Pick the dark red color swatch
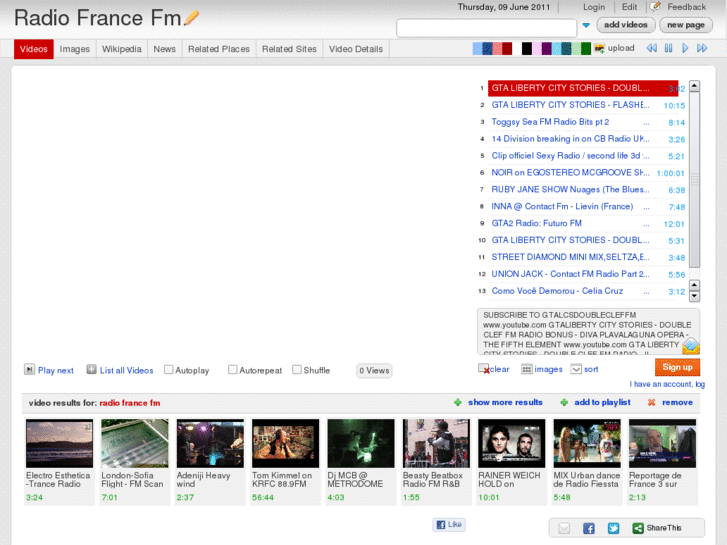The height and width of the screenshot is (545, 727). 507,48
